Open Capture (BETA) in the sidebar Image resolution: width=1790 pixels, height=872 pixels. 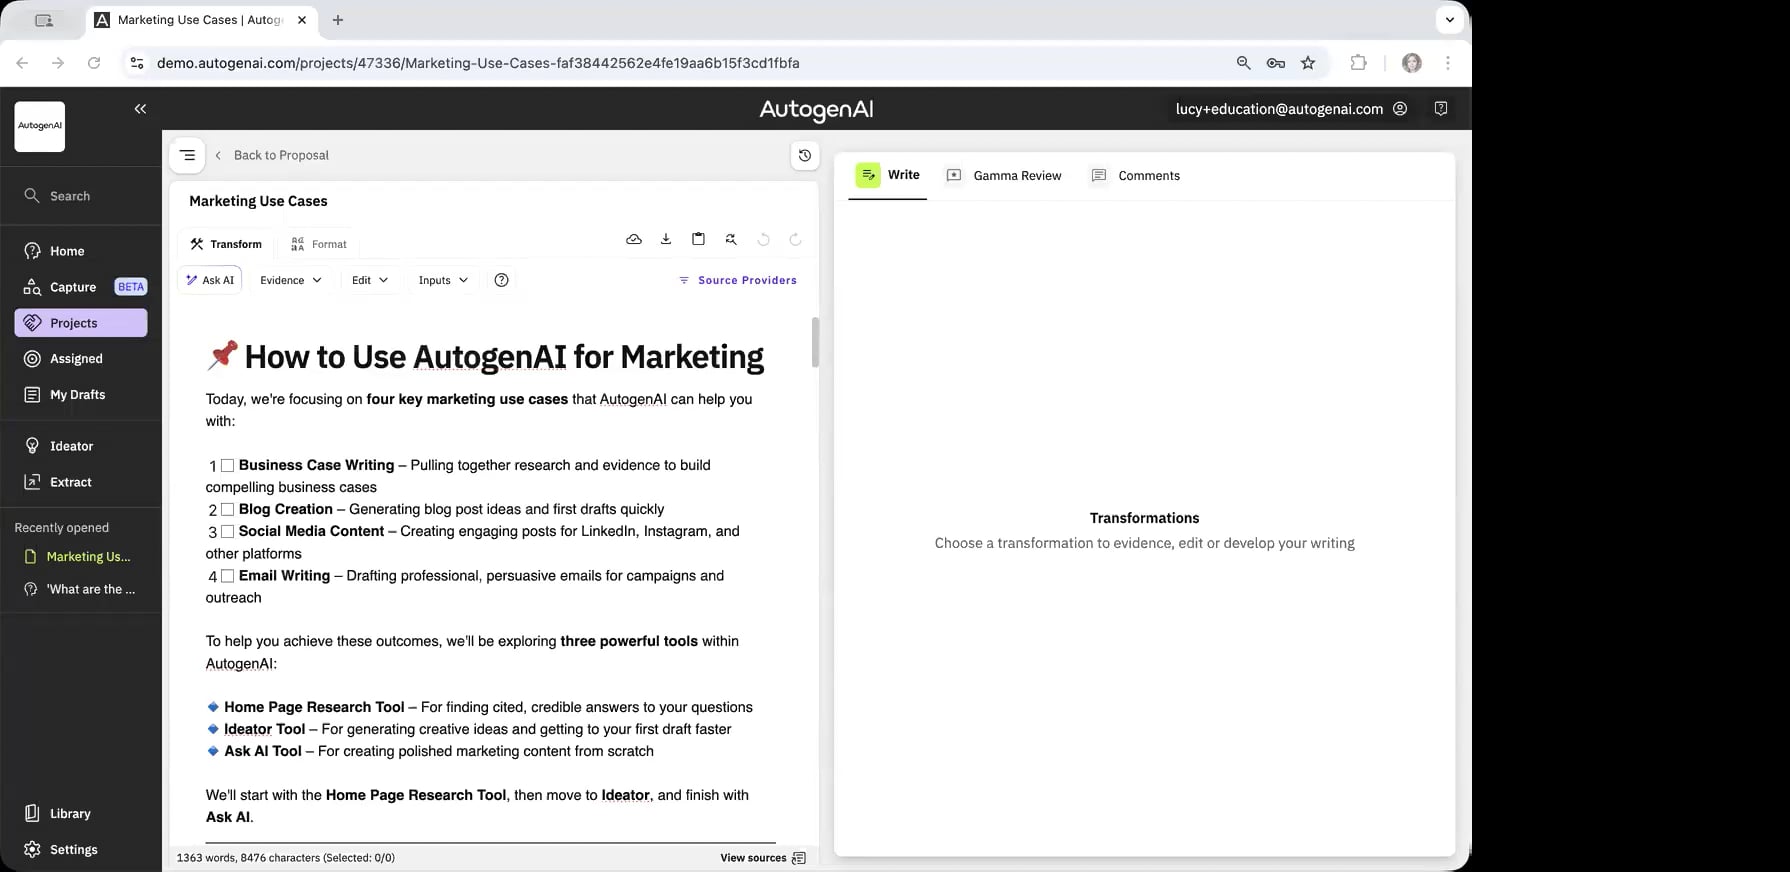pos(80,287)
